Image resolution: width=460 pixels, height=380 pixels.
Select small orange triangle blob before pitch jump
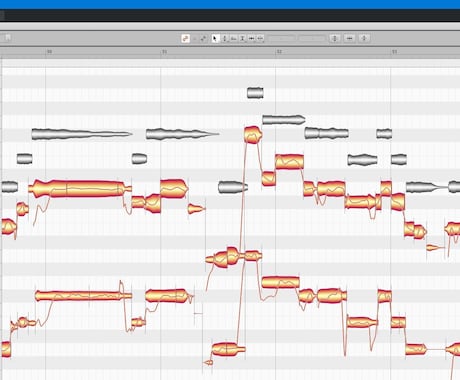[209, 362]
